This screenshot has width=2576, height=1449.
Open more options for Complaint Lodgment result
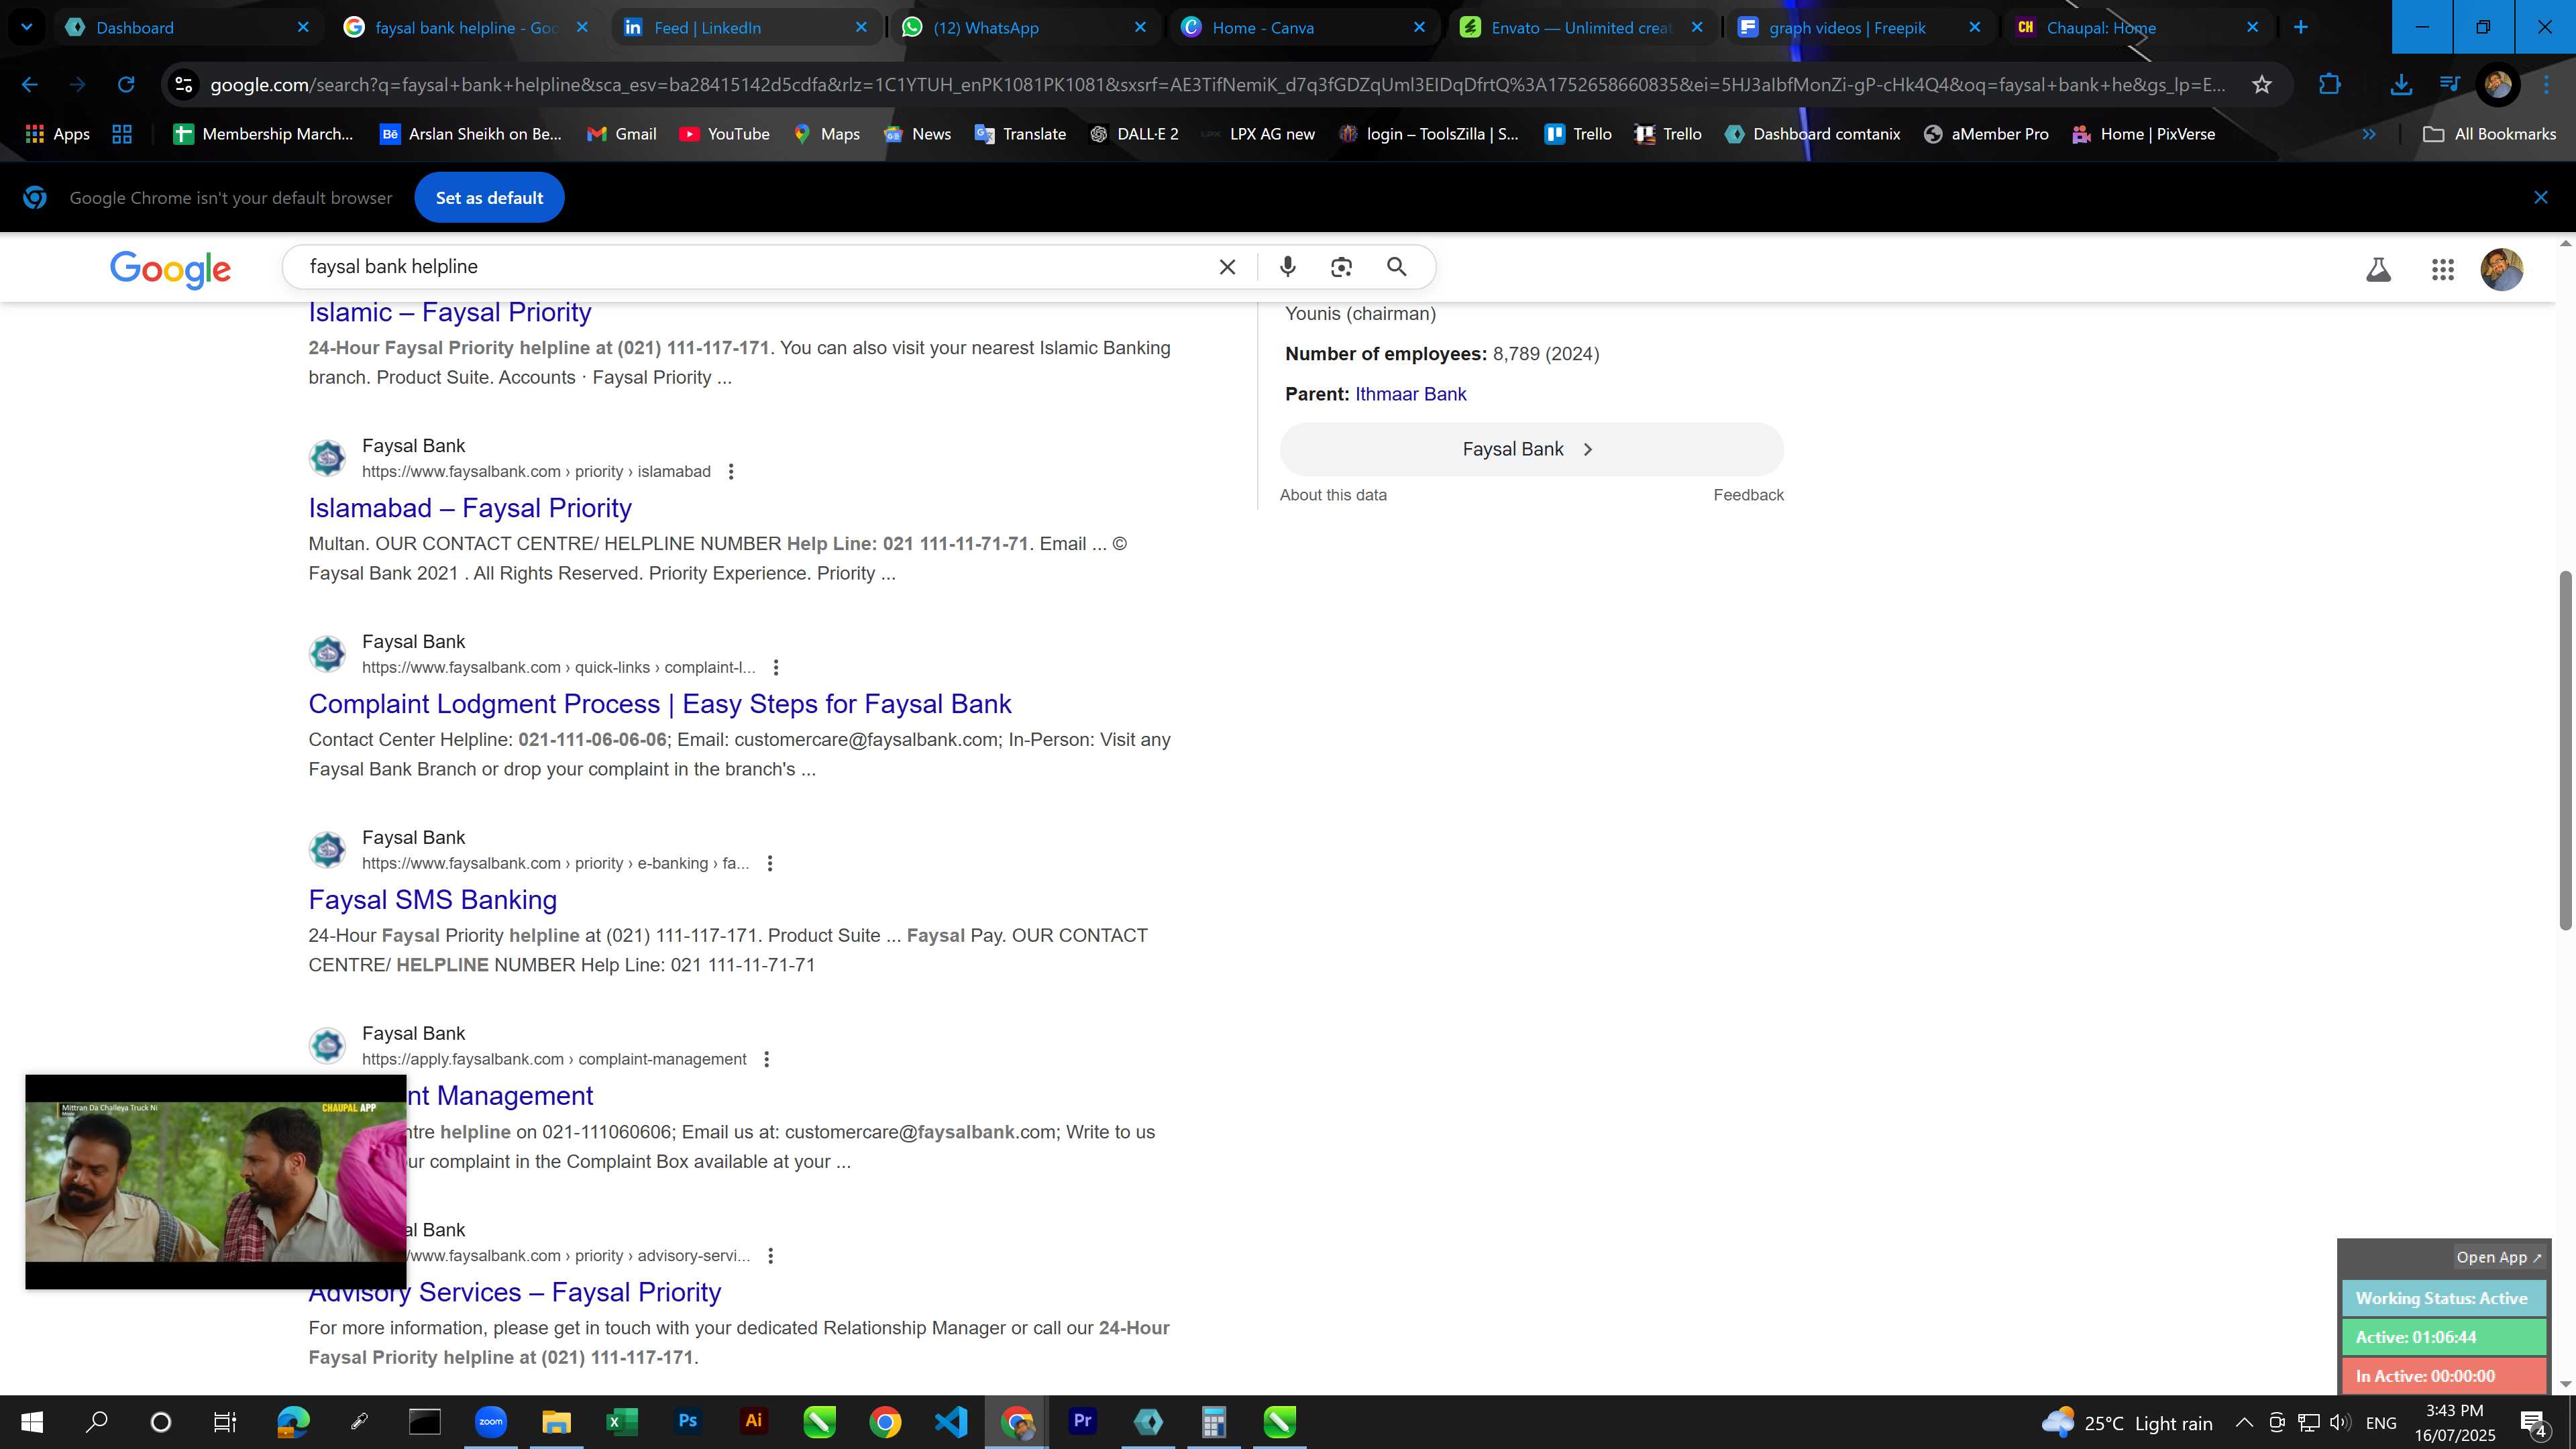[776, 667]
